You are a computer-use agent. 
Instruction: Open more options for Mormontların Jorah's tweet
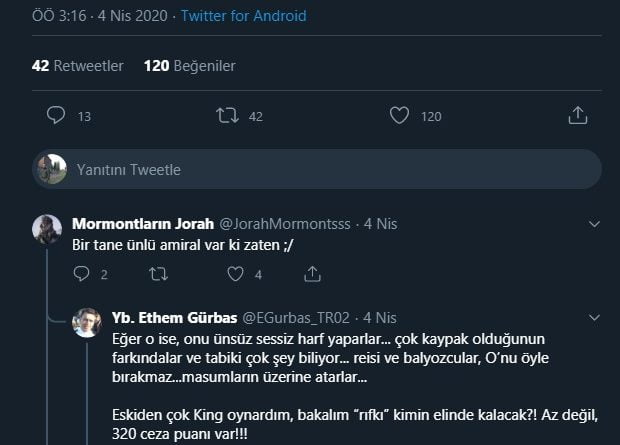point(594,223)
